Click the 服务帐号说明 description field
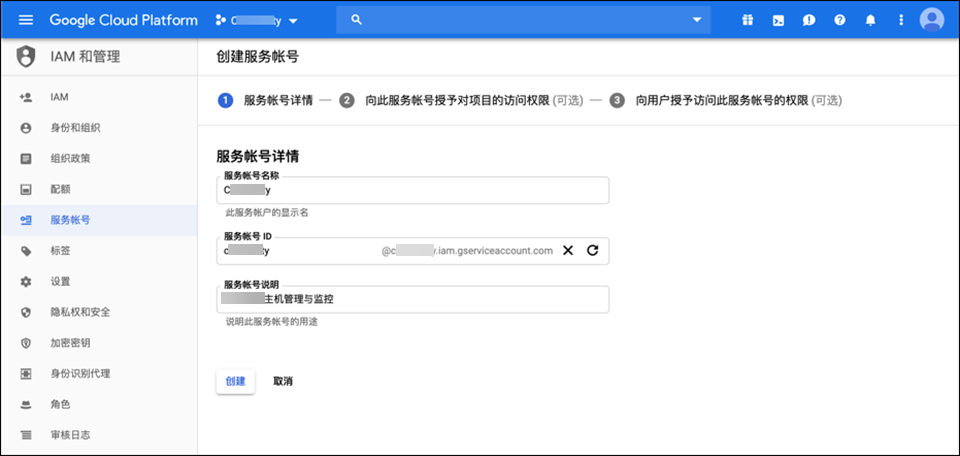 click(x=413, y=299)
